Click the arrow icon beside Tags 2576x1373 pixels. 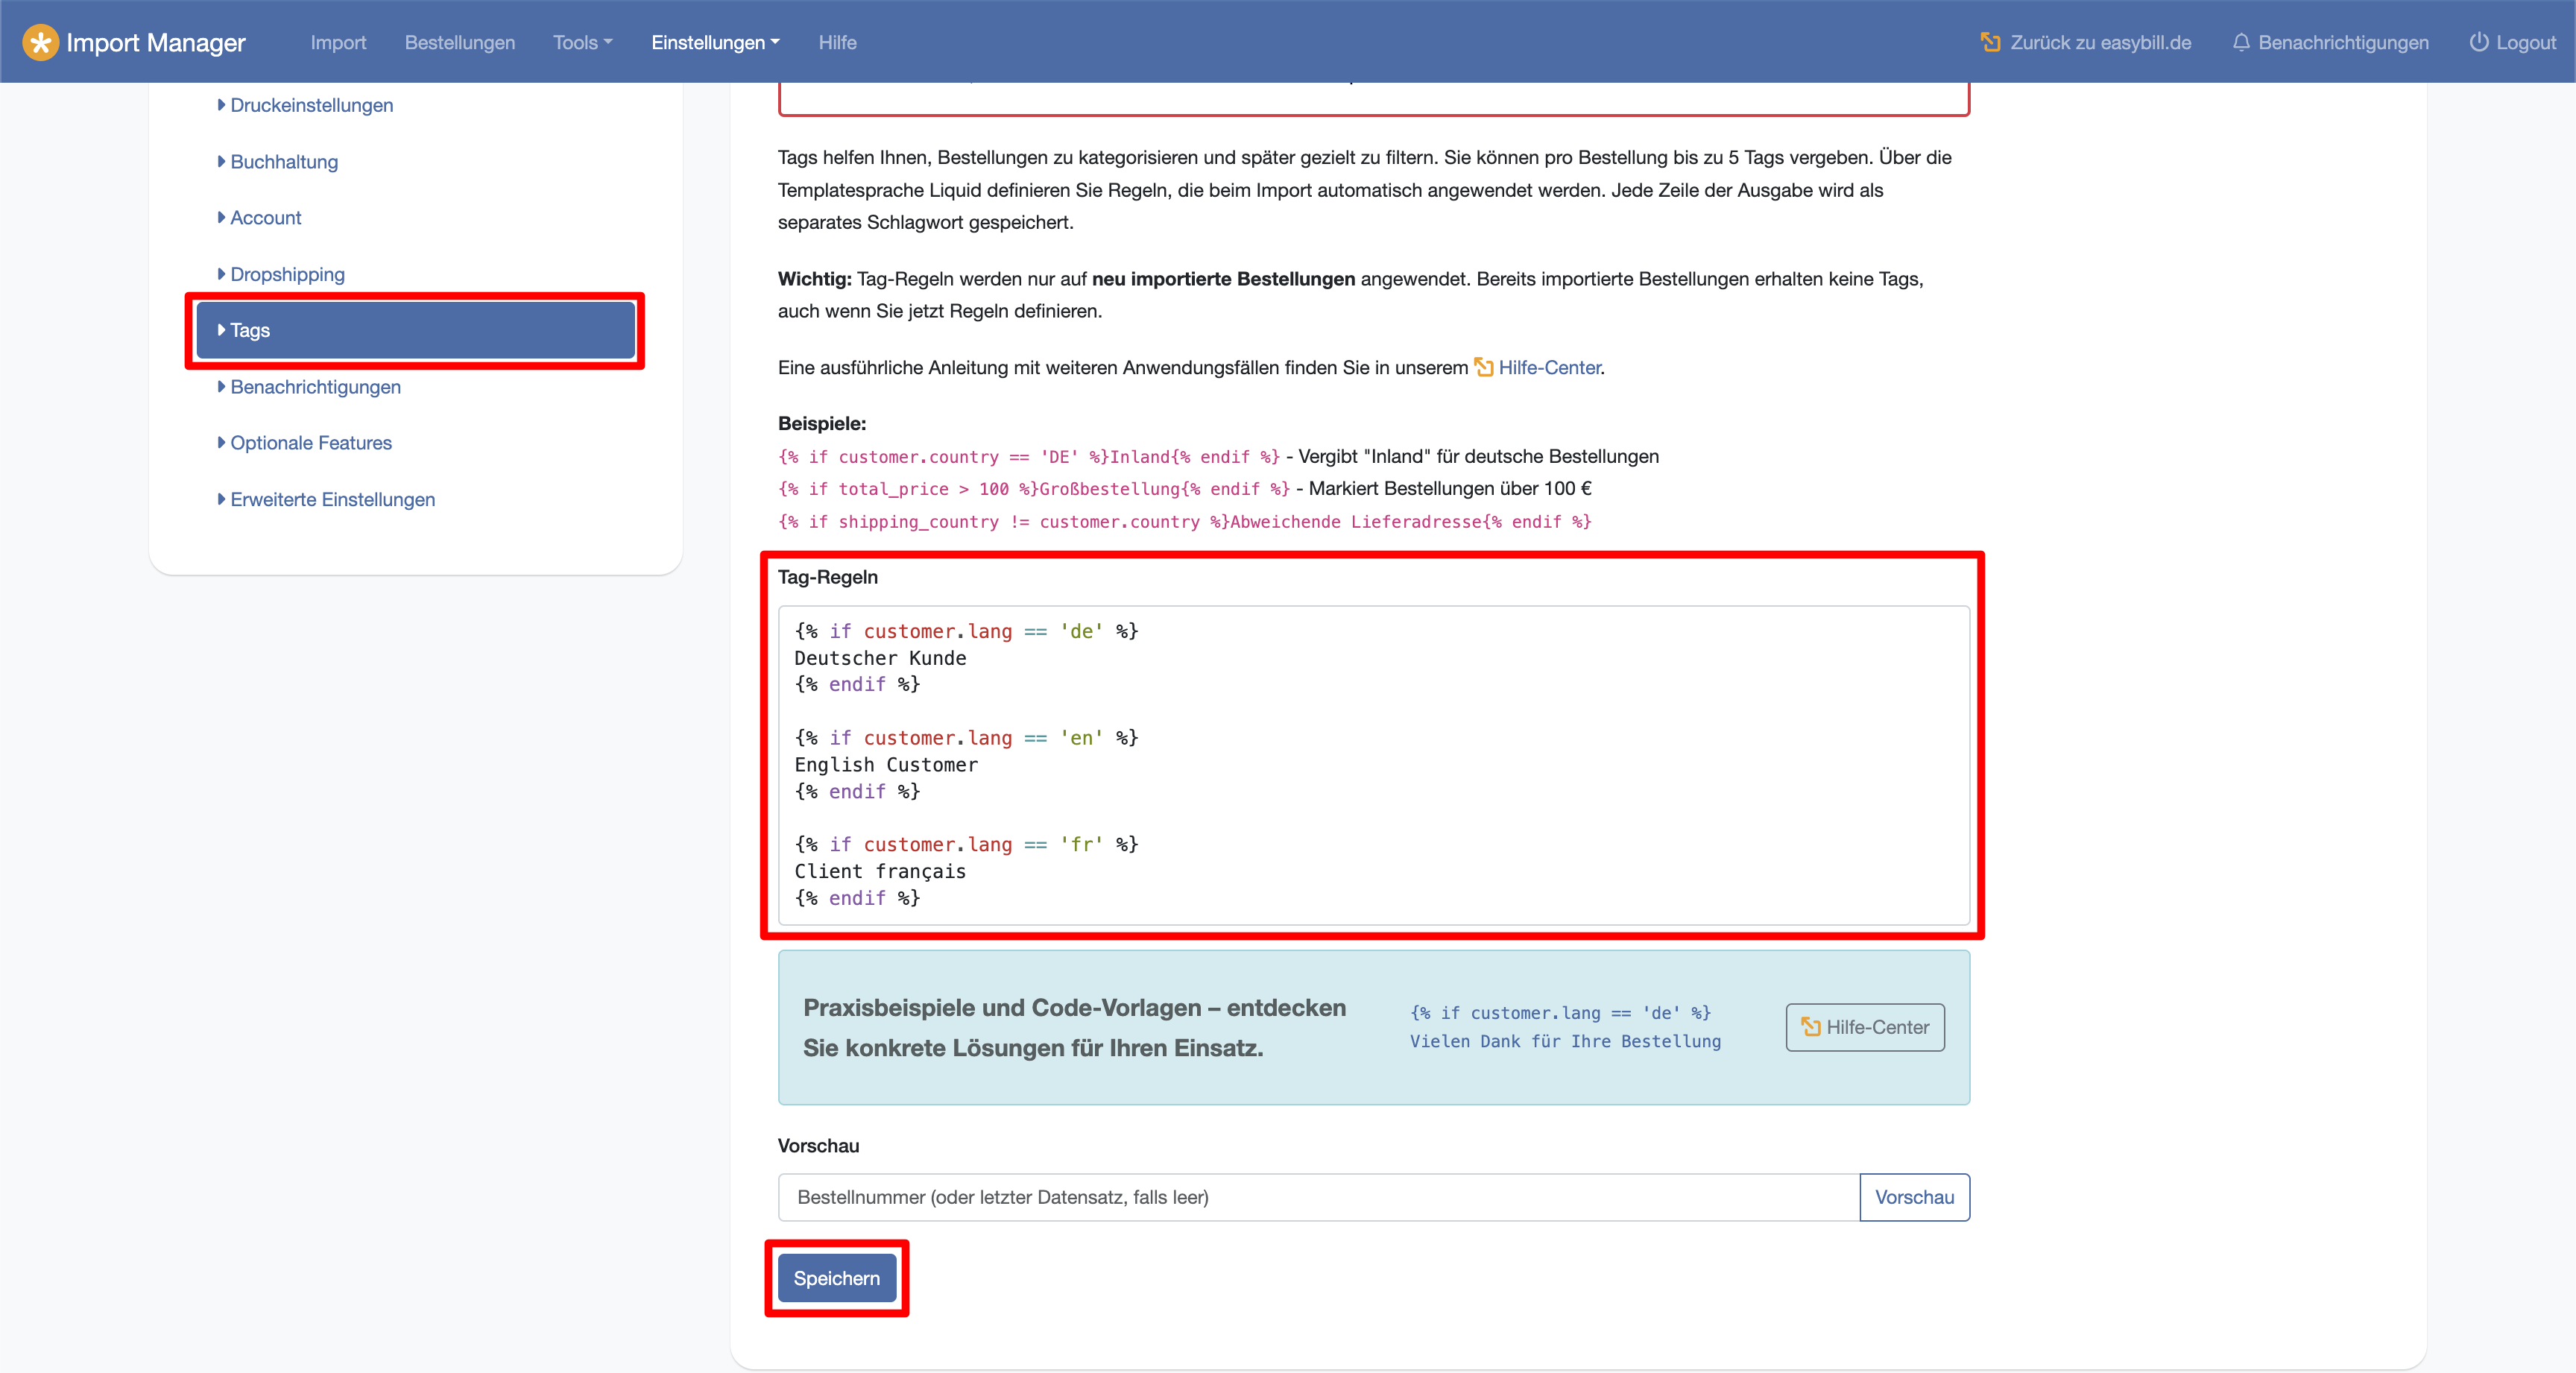click(221, 330)
